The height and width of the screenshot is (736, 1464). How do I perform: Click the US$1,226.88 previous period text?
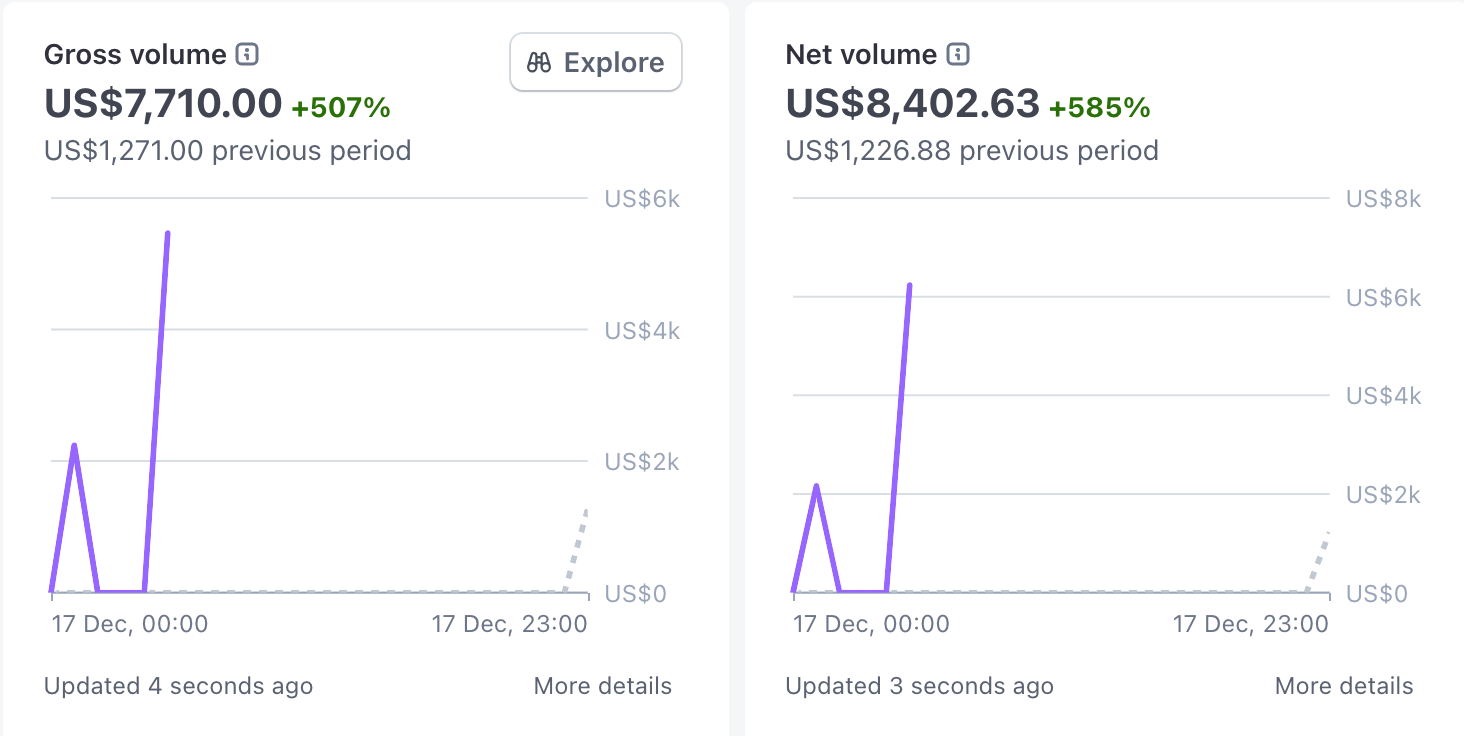[971, 151]
